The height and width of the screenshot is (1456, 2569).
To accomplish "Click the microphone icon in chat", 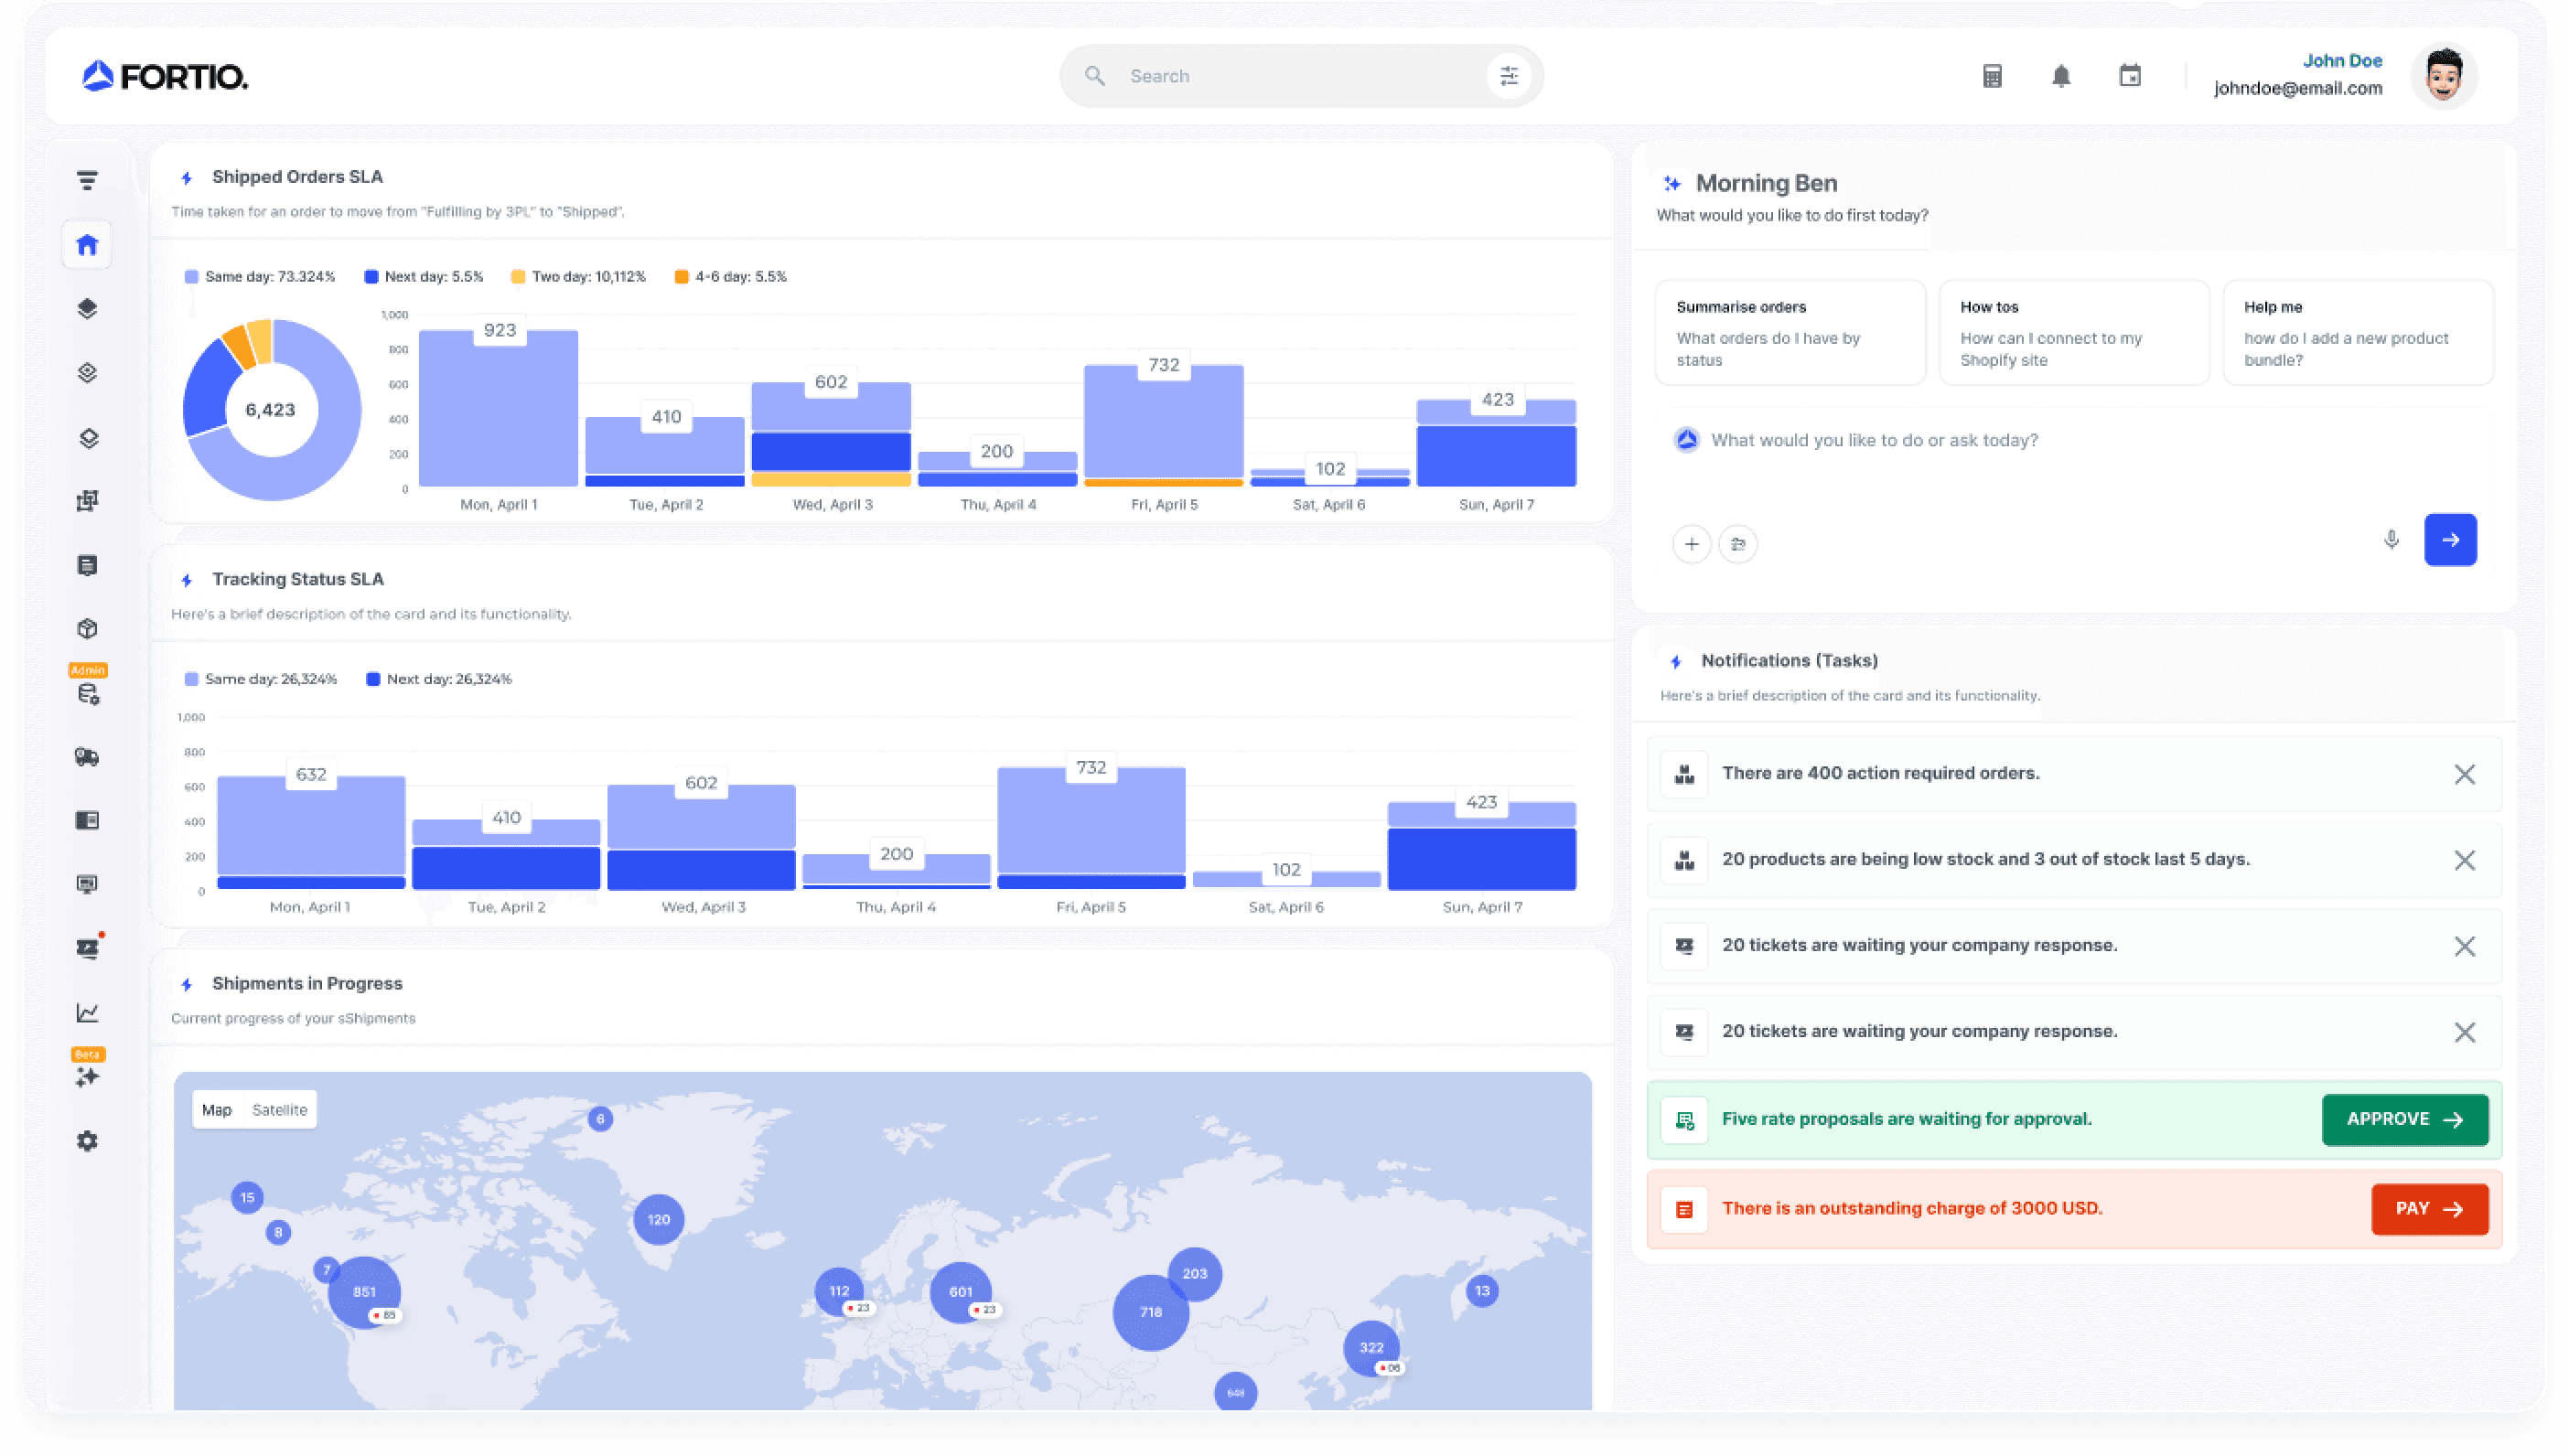I will 2390,540.
